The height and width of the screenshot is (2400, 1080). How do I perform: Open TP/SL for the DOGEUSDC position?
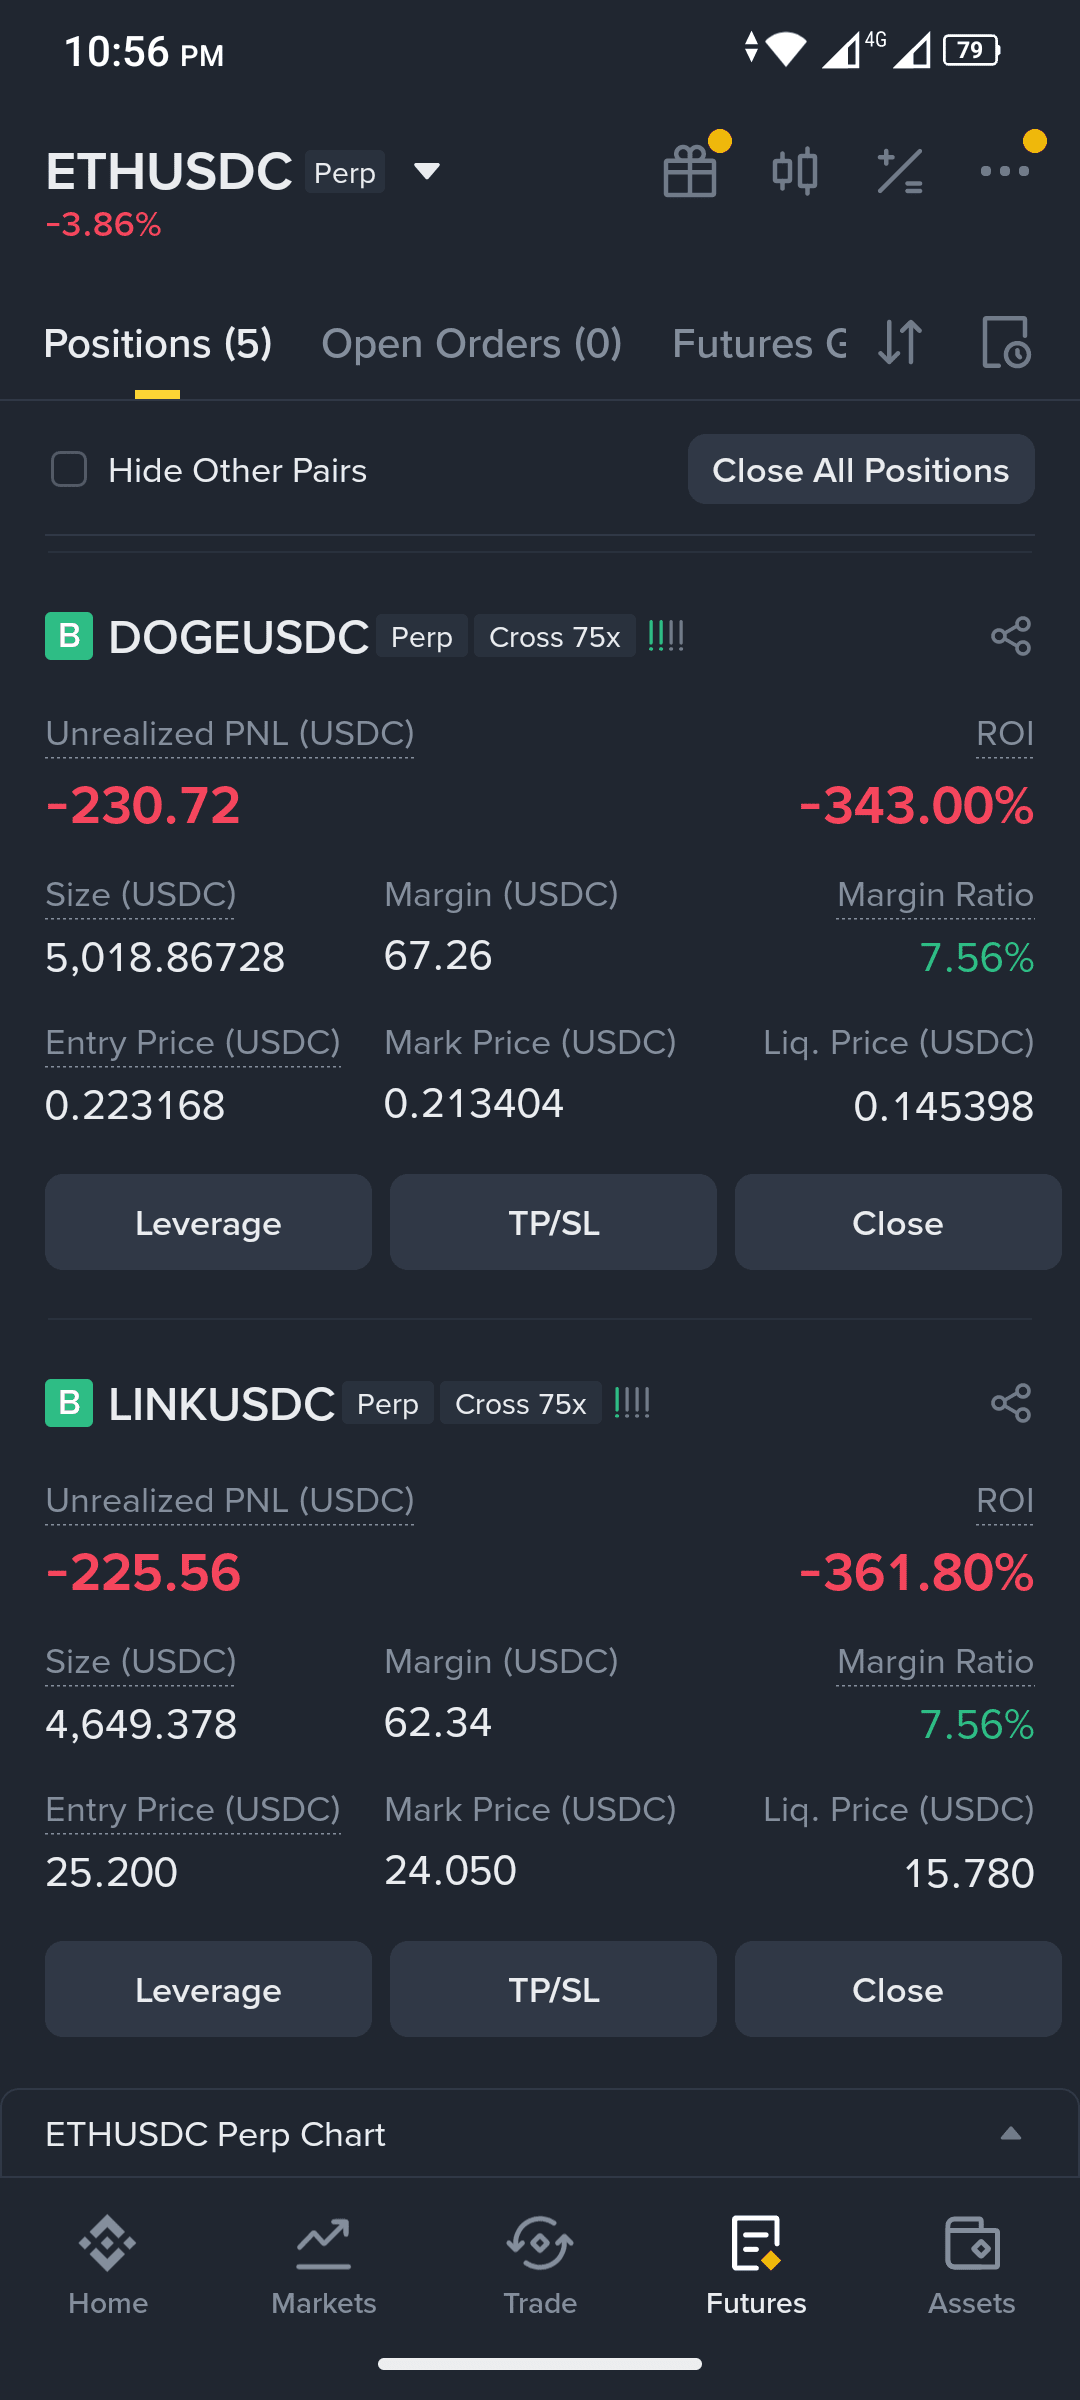click(x=553, y=1222)
